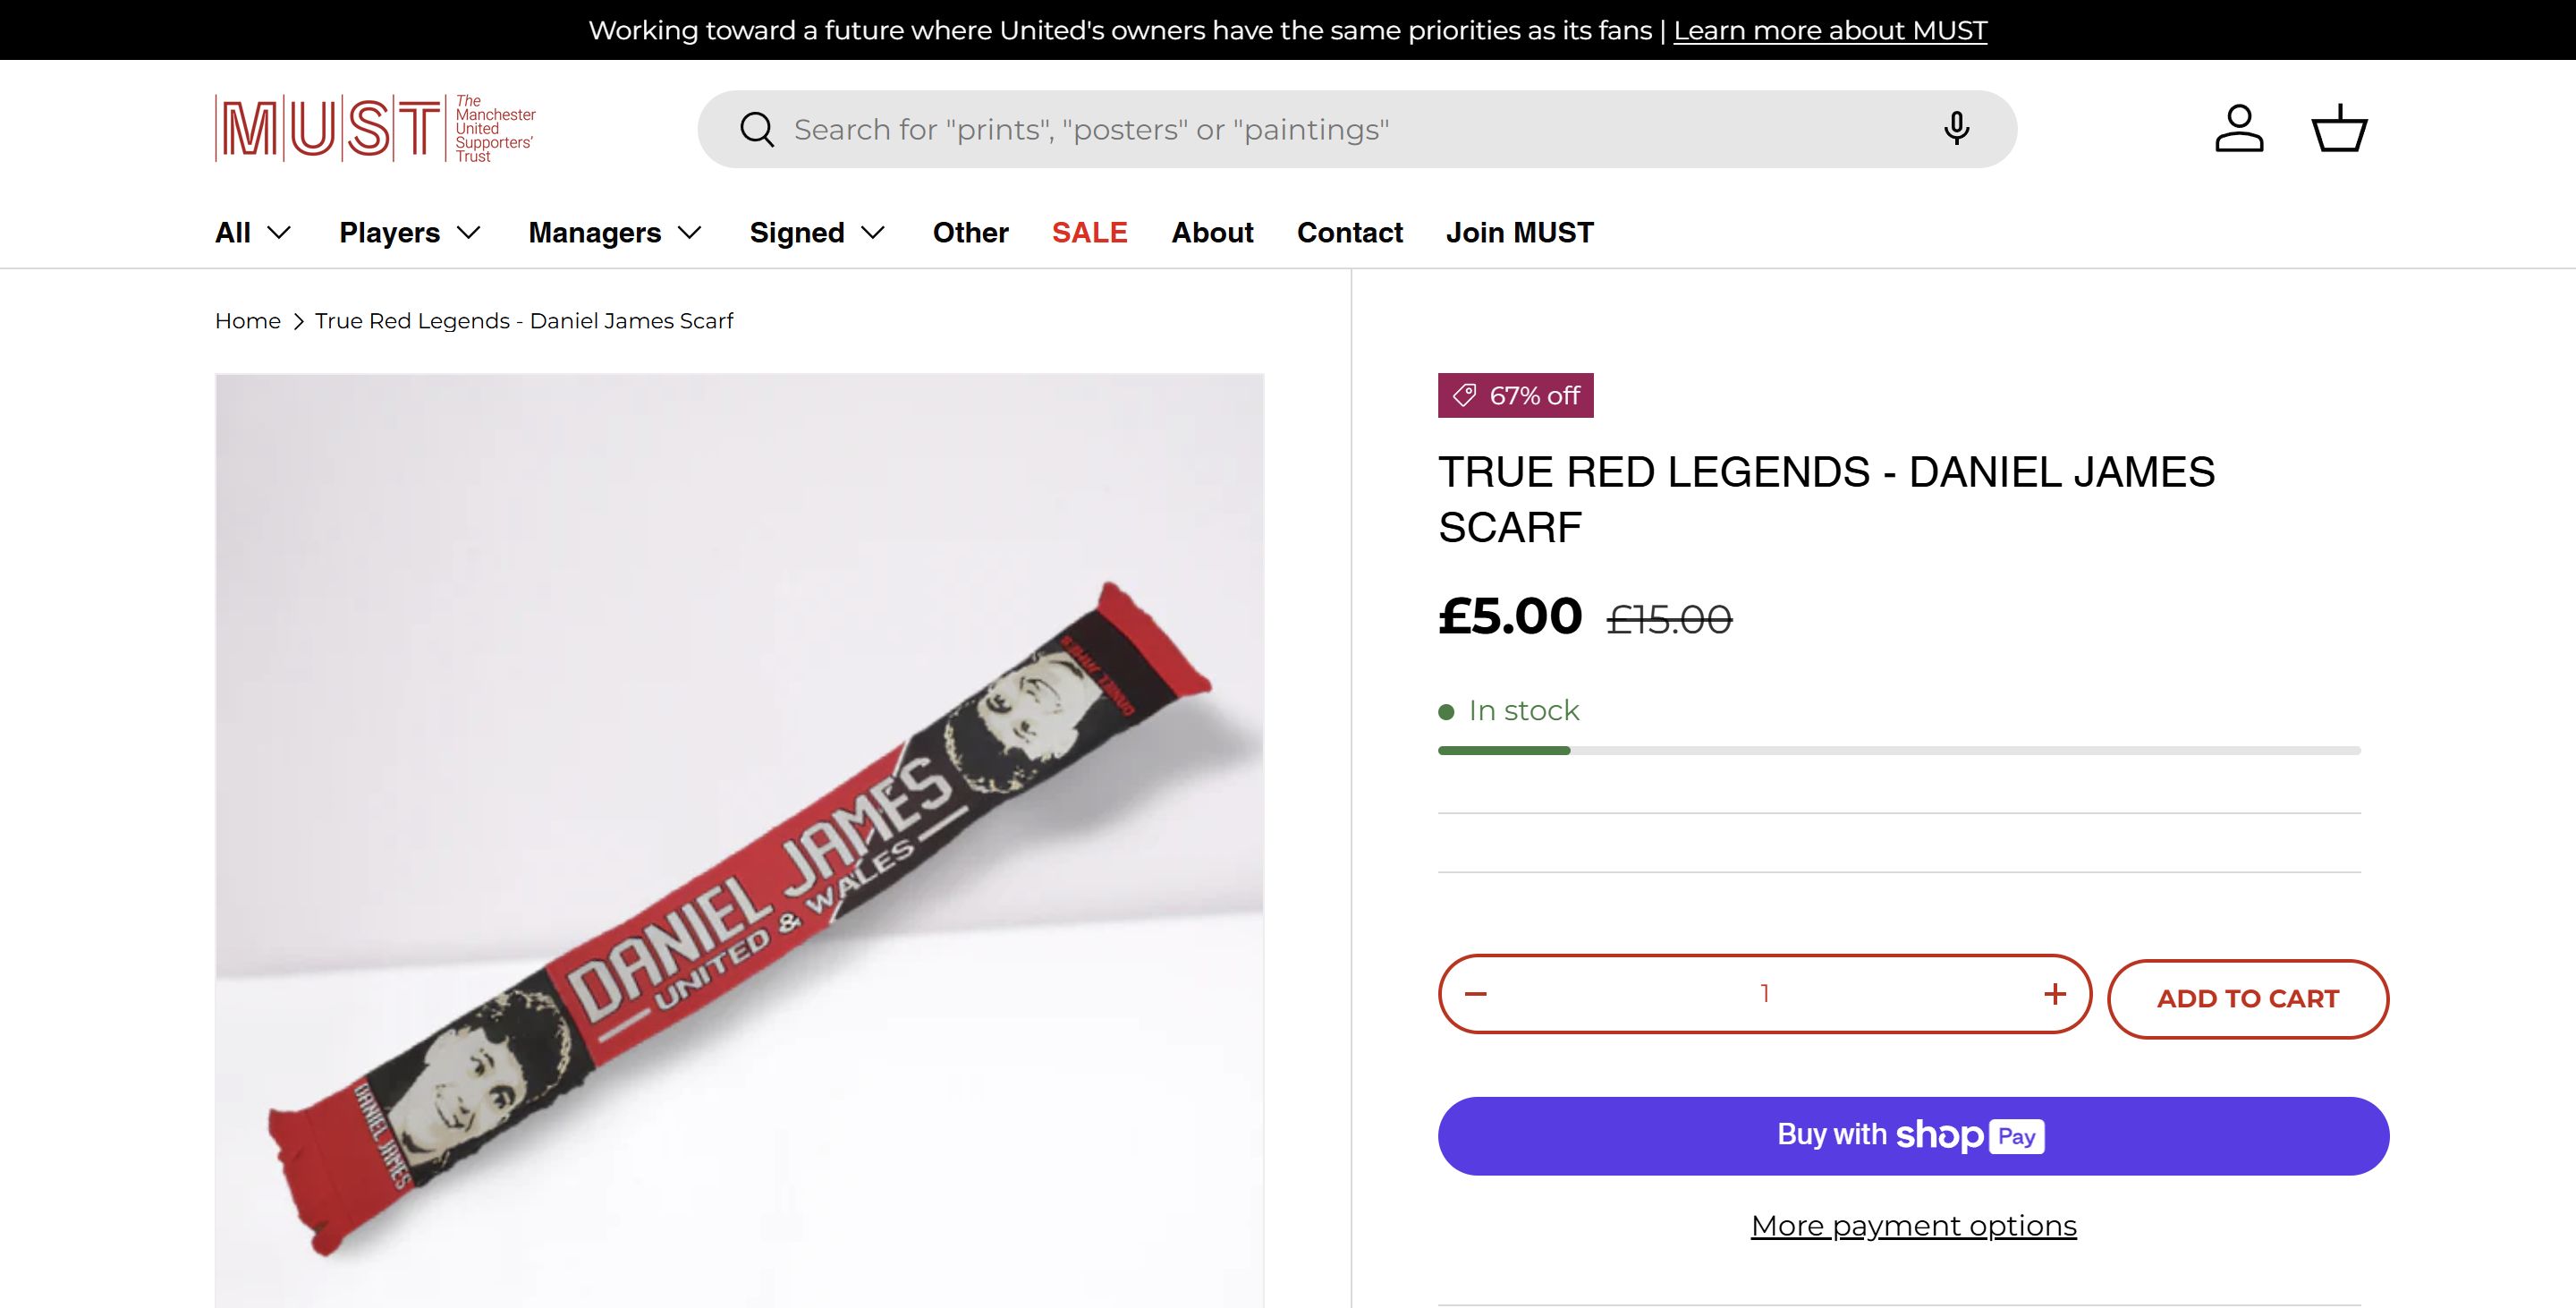Open the More payment options link
The image size is (2576, 1308).
point(1913,1226)
